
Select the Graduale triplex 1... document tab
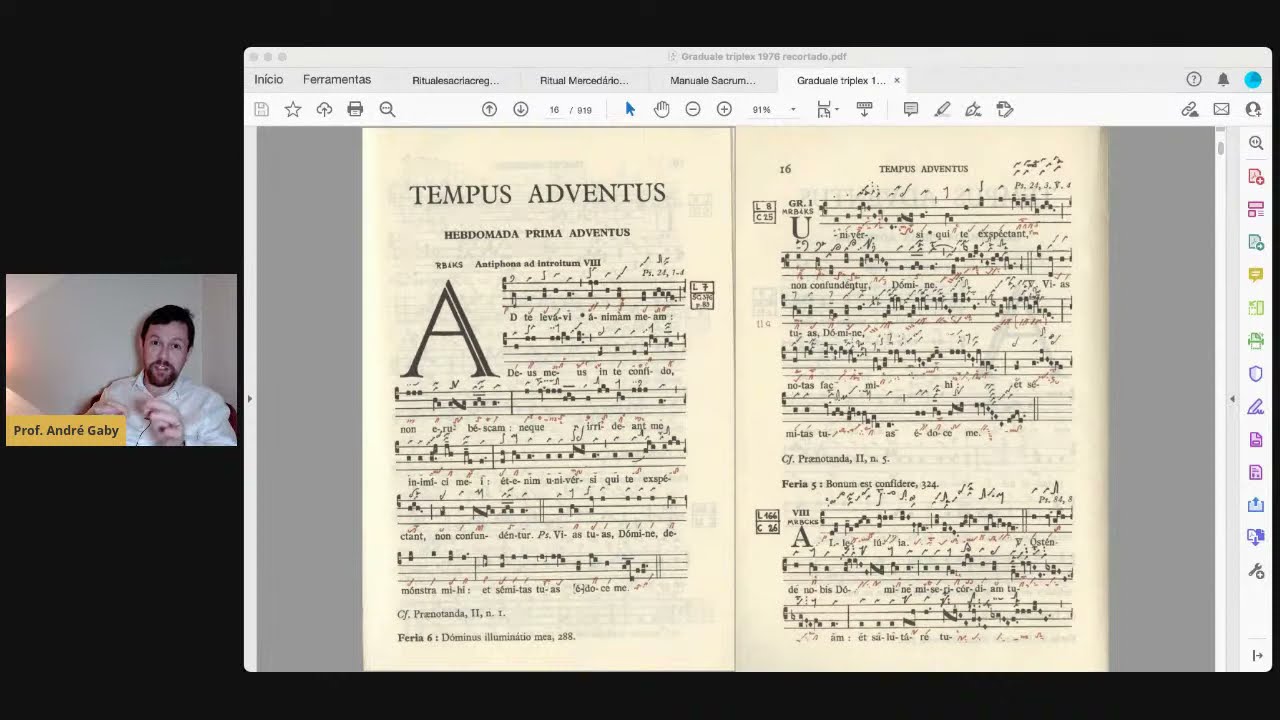pyautogui.click(x=841, y=80)
